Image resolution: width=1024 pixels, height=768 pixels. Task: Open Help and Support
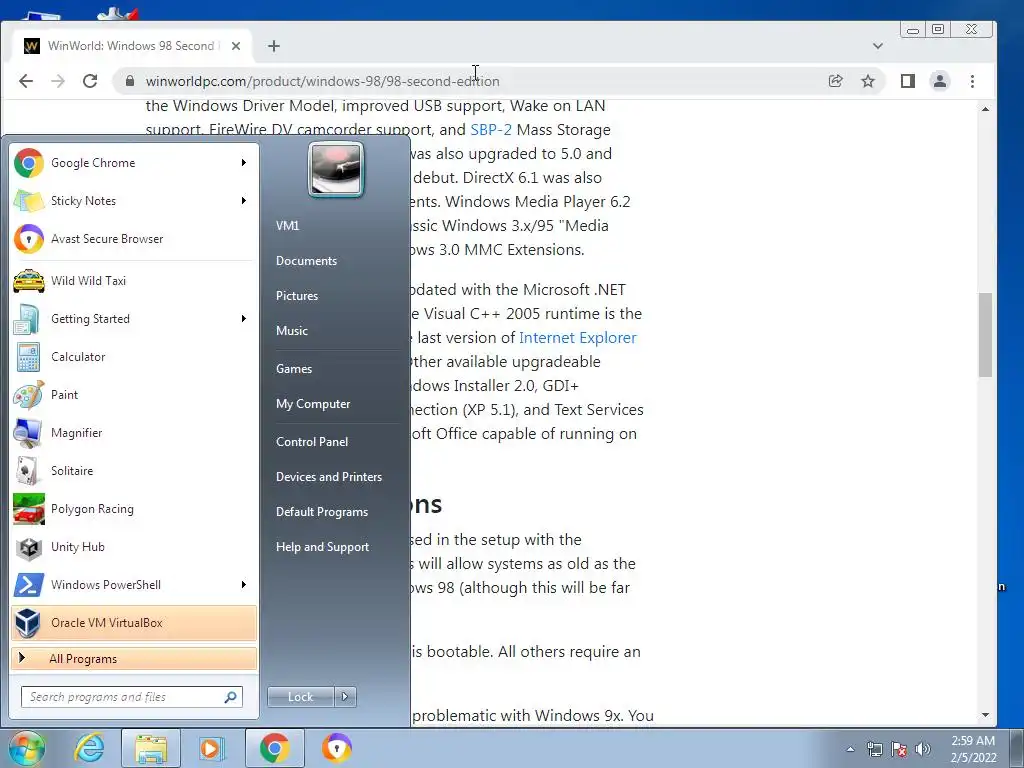tap(322, 547)
